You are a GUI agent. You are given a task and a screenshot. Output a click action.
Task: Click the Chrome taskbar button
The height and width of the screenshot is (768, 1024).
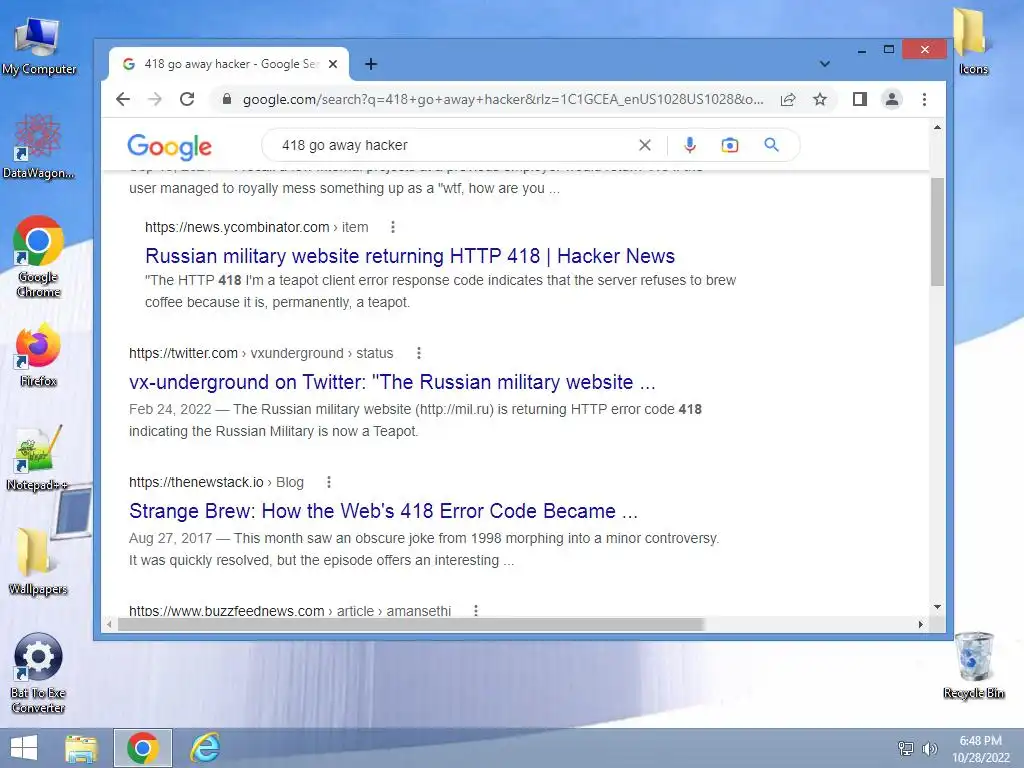(x=143, y=748)
